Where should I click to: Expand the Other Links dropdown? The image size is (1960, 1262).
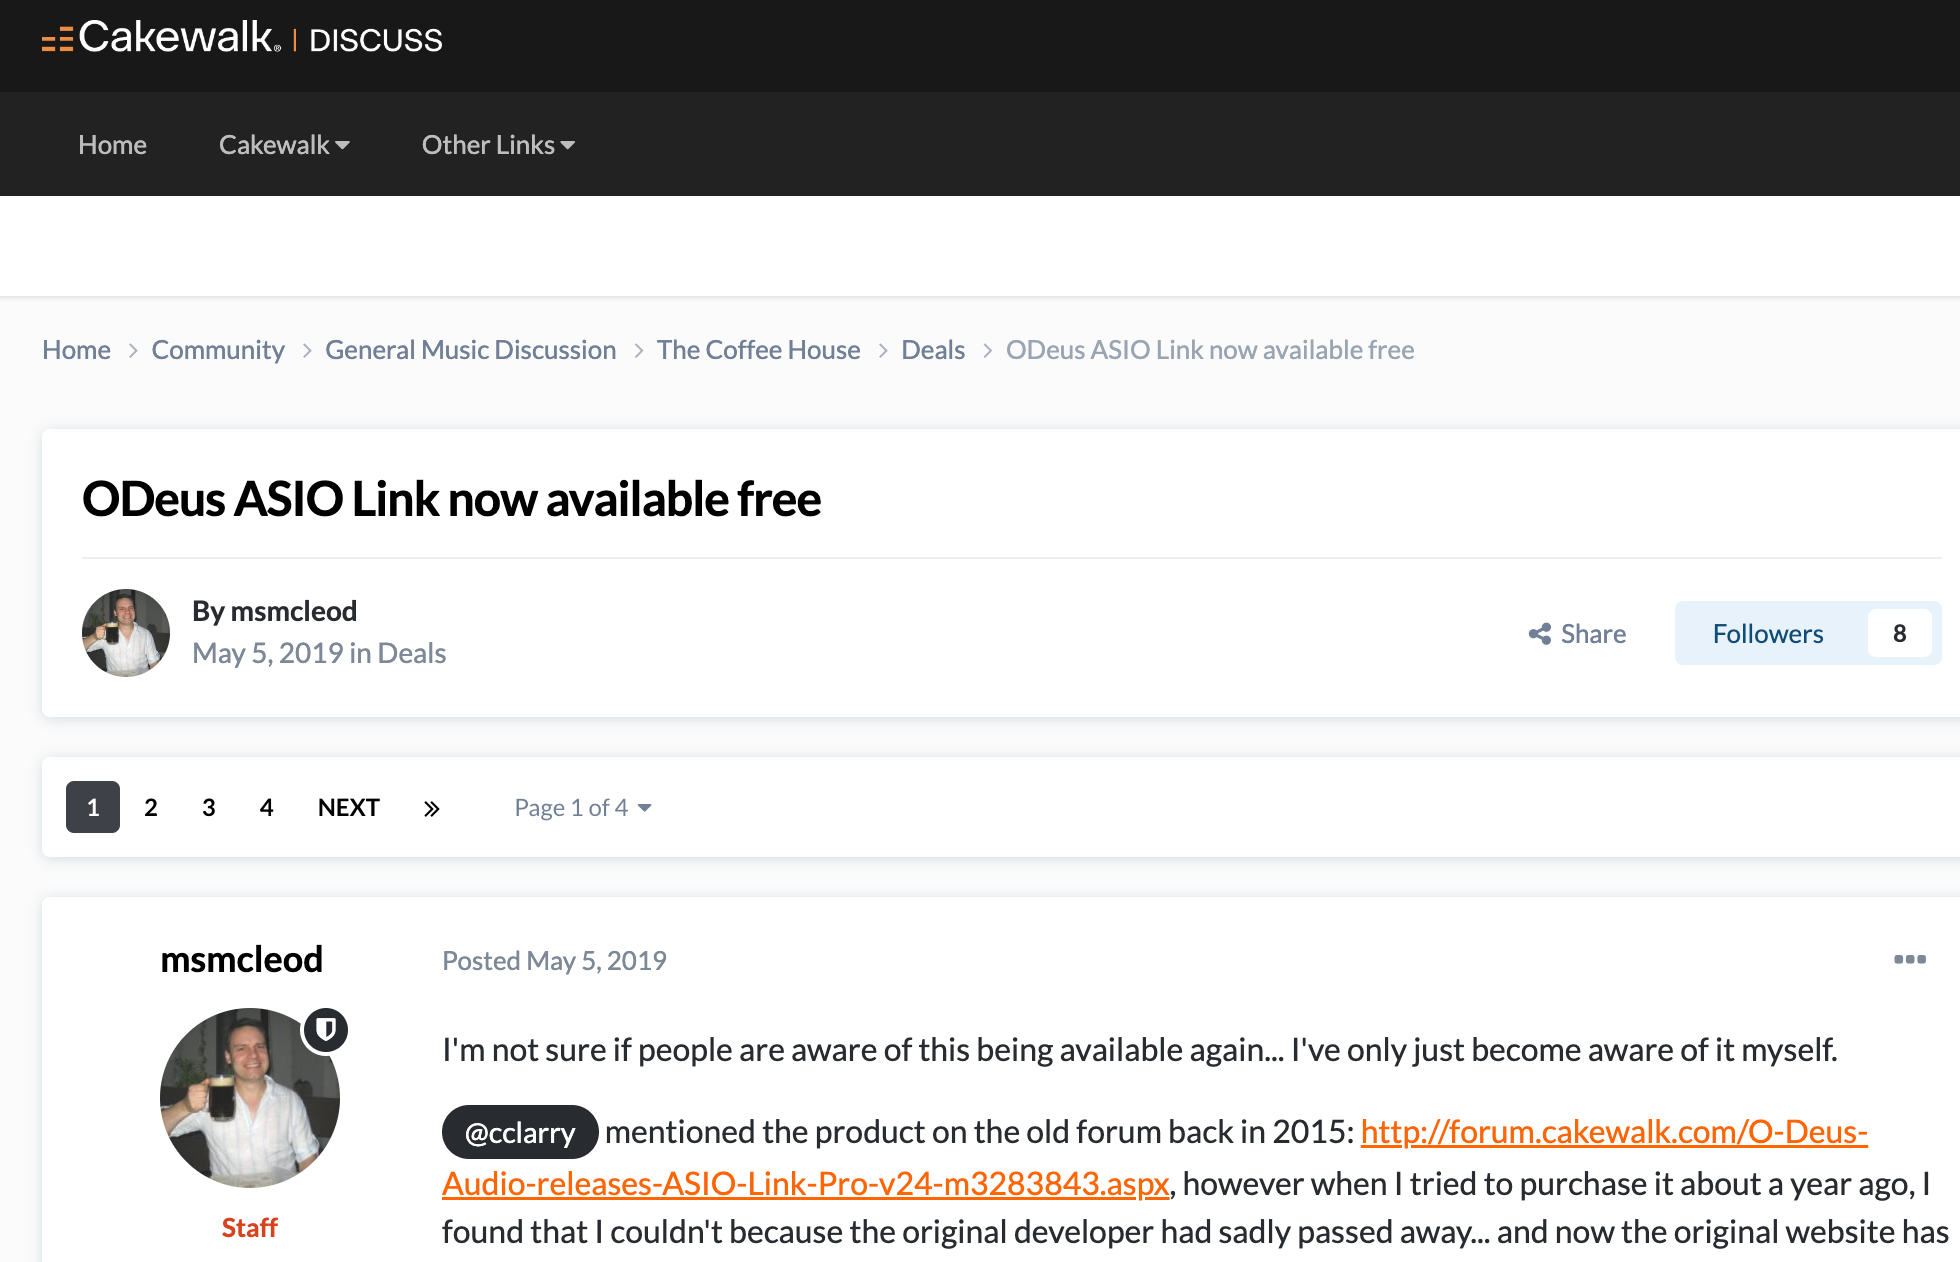coord(498,145)
